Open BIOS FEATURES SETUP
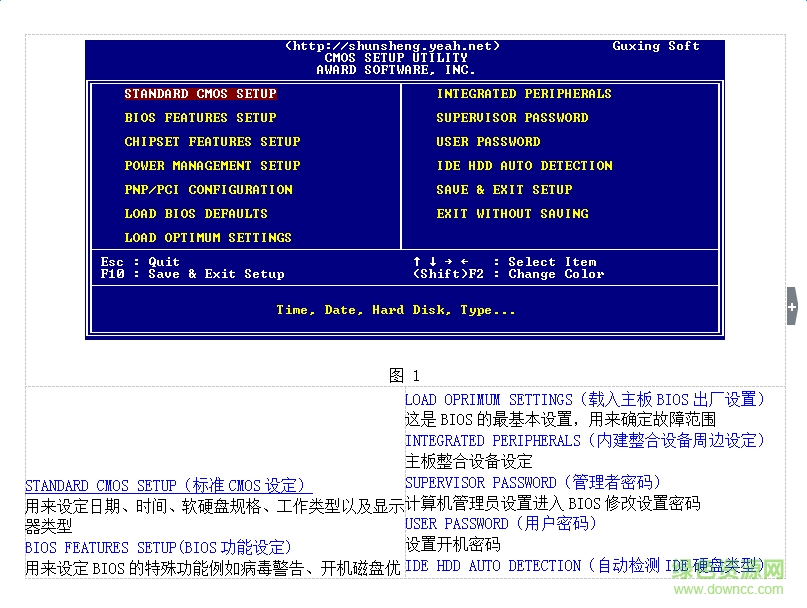Viewport: 807px width, 608px height. coord(199,117)
